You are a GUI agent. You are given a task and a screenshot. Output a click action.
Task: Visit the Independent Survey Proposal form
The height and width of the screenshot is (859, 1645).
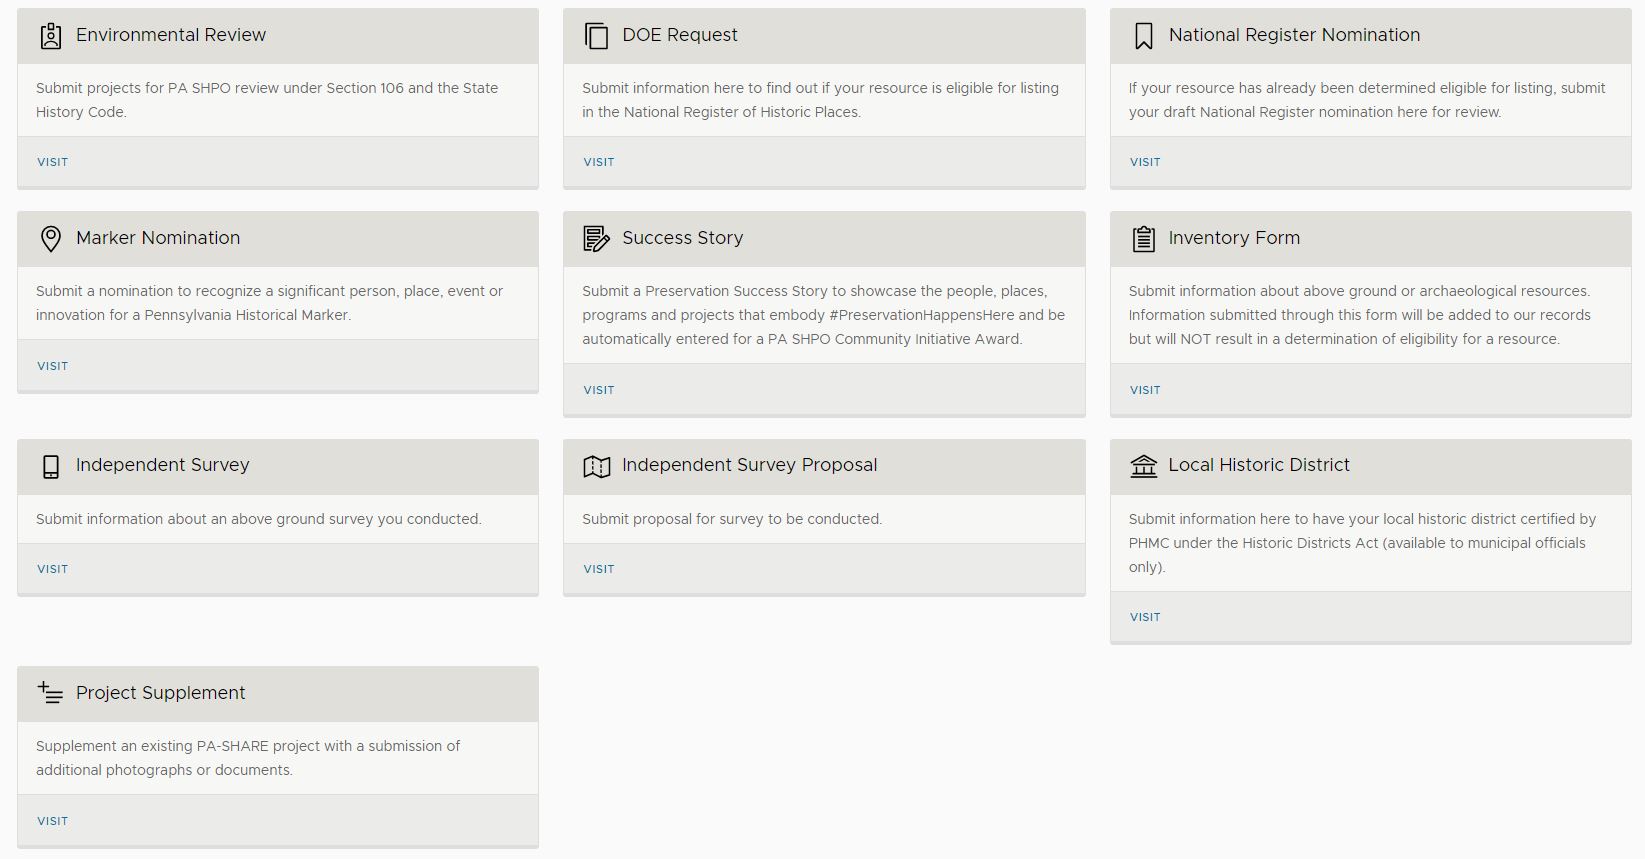pos(599,569)
